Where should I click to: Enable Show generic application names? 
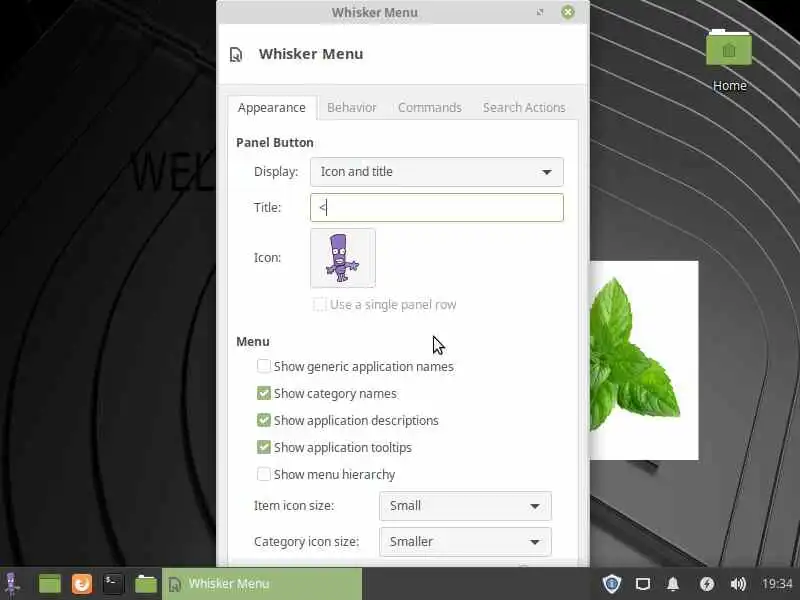[264, 366]
